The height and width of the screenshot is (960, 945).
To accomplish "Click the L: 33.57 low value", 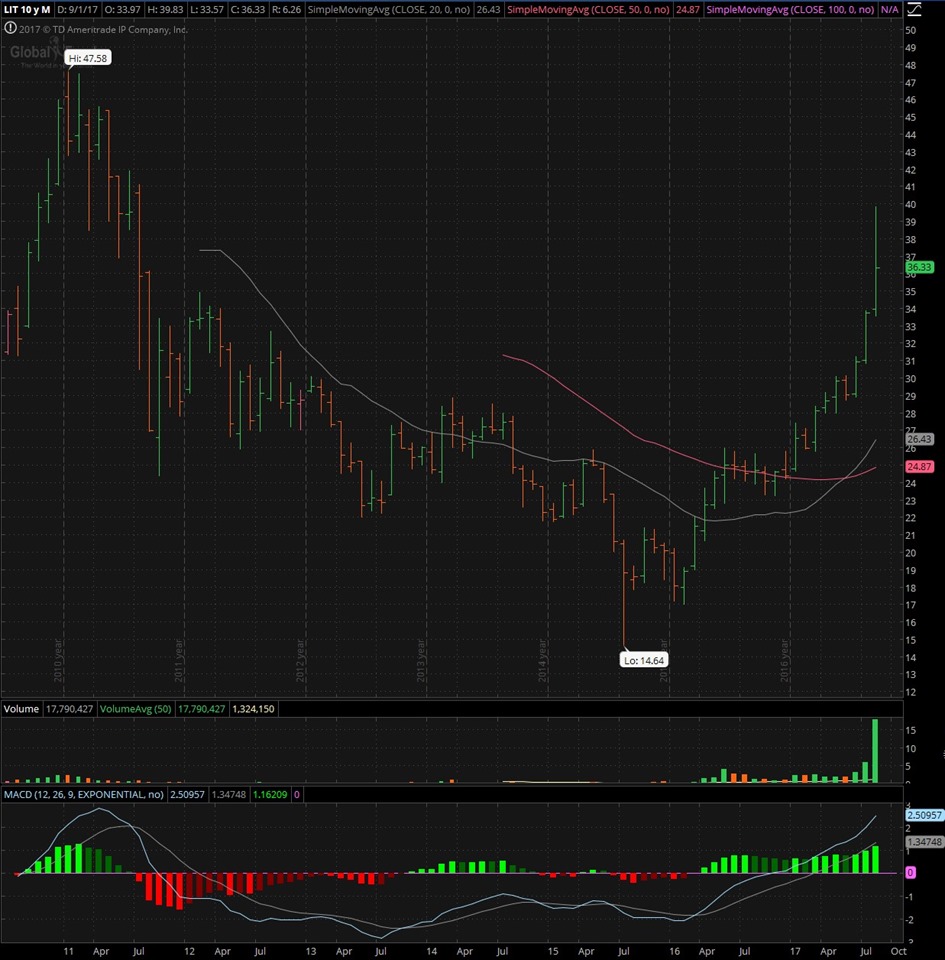I will click(207, 9).
